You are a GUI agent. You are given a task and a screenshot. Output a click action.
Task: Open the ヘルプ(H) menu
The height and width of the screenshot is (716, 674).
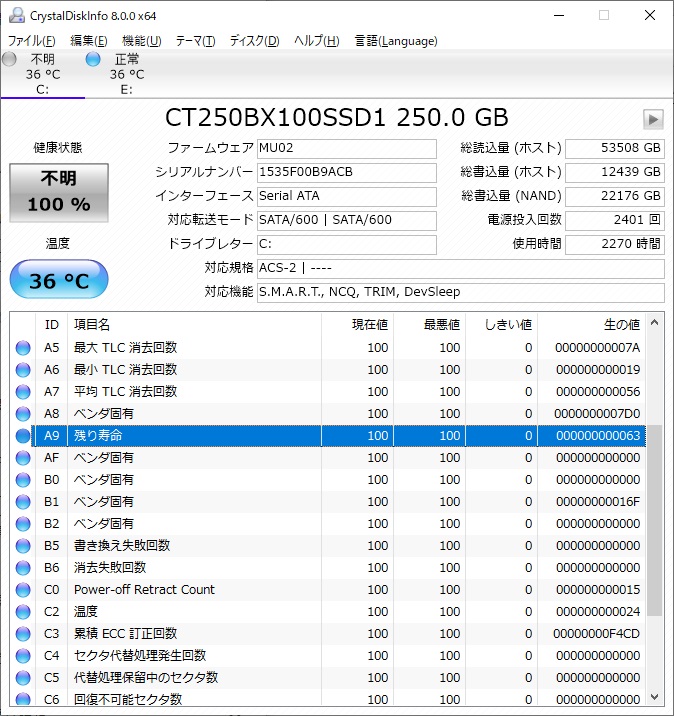pos(316,41)
